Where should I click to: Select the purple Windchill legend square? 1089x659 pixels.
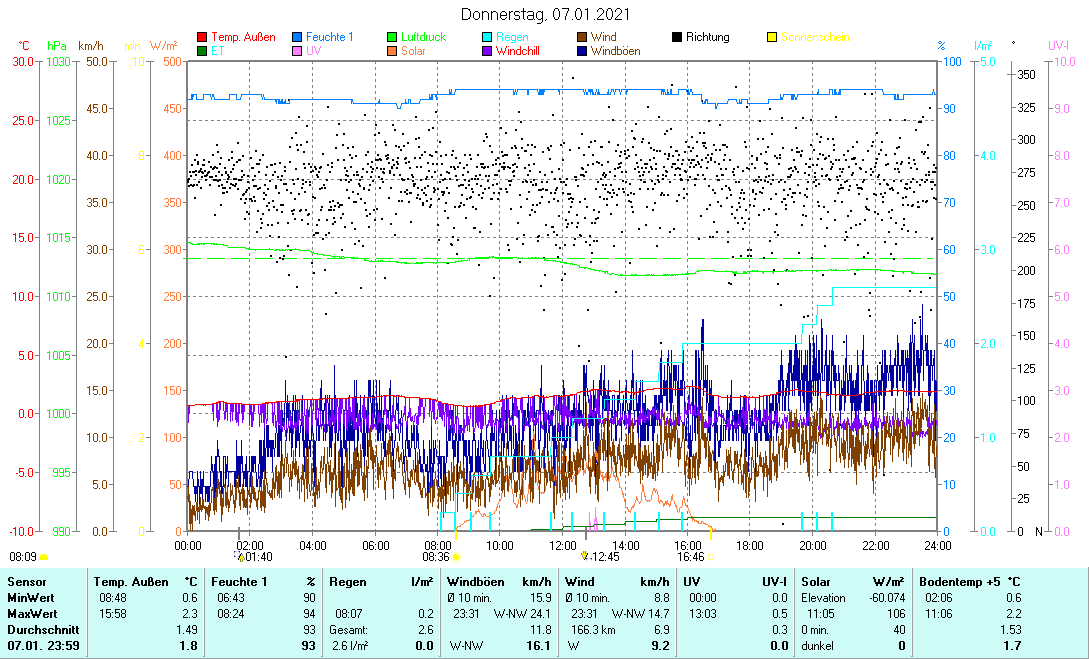point(488,51)
